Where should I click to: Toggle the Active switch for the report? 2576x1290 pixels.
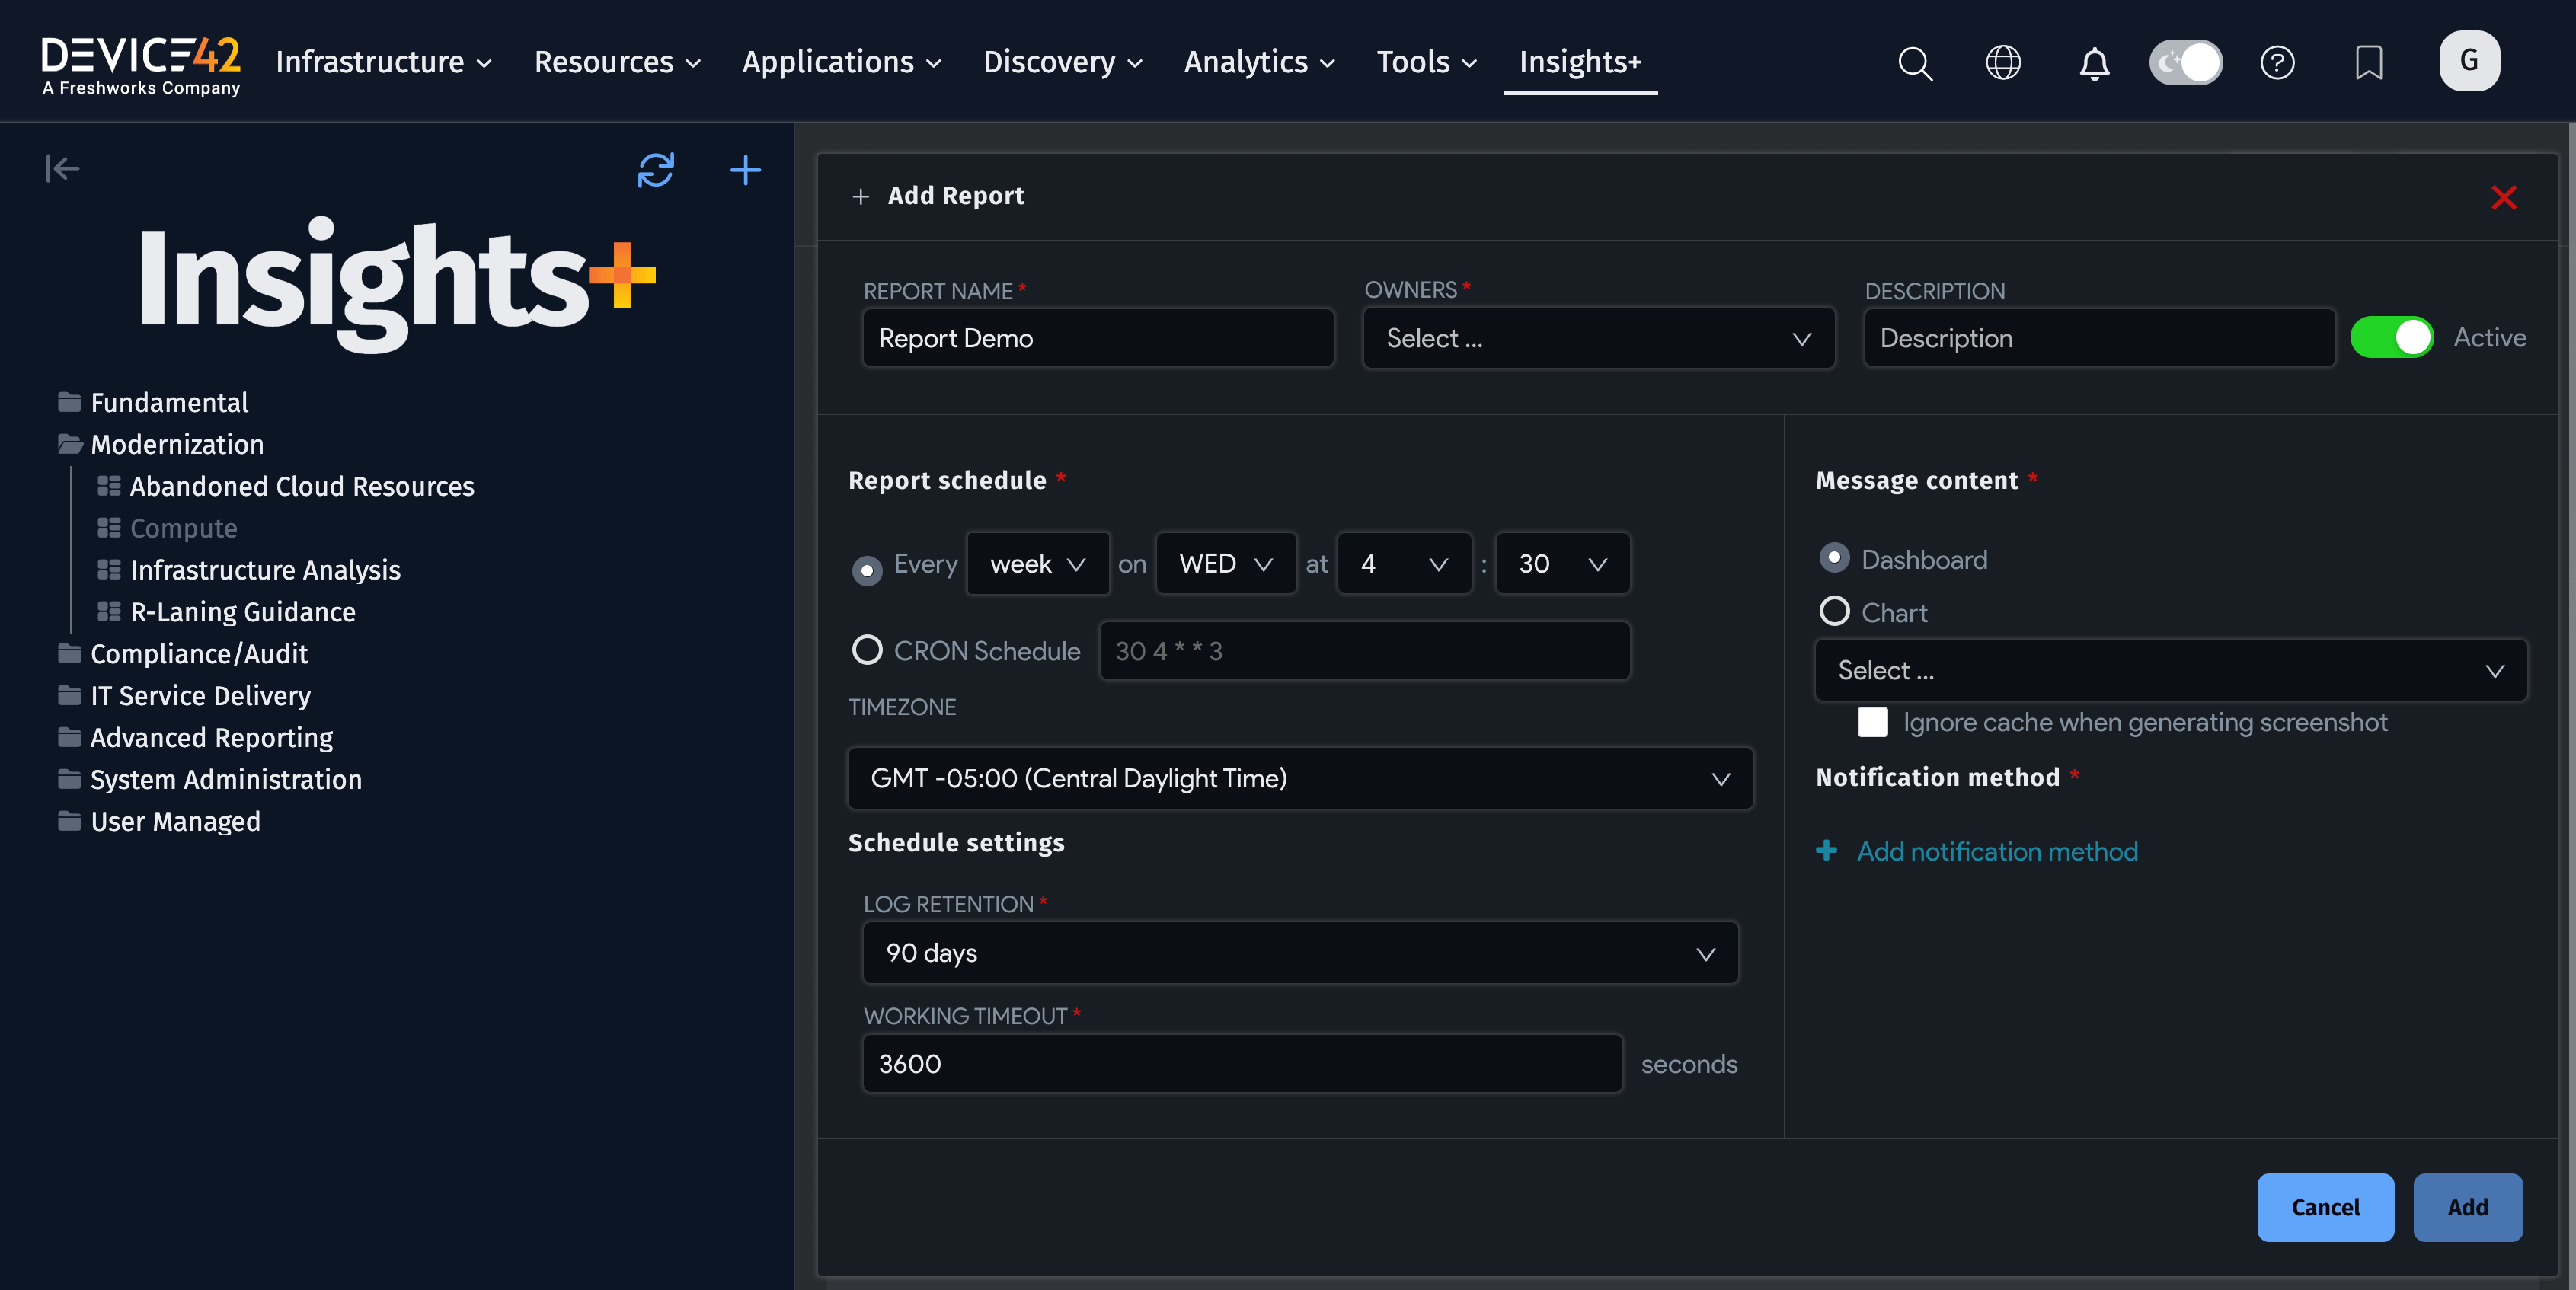pyautogui.click(x=2392, y=337)
